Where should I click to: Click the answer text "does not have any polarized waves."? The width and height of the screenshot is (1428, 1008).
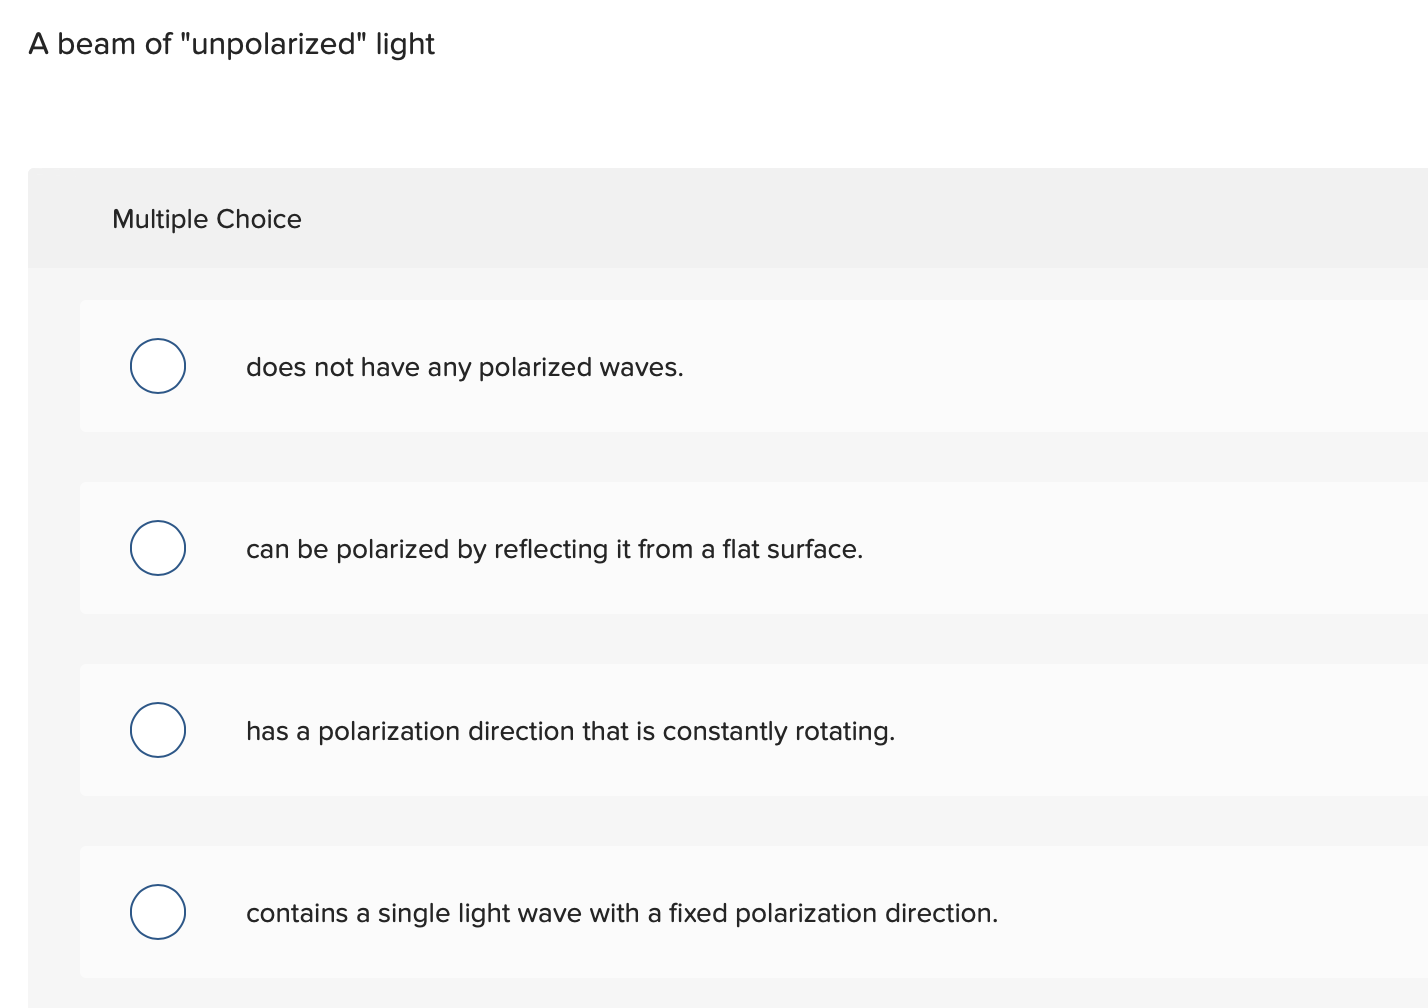(x=464, y=368)
